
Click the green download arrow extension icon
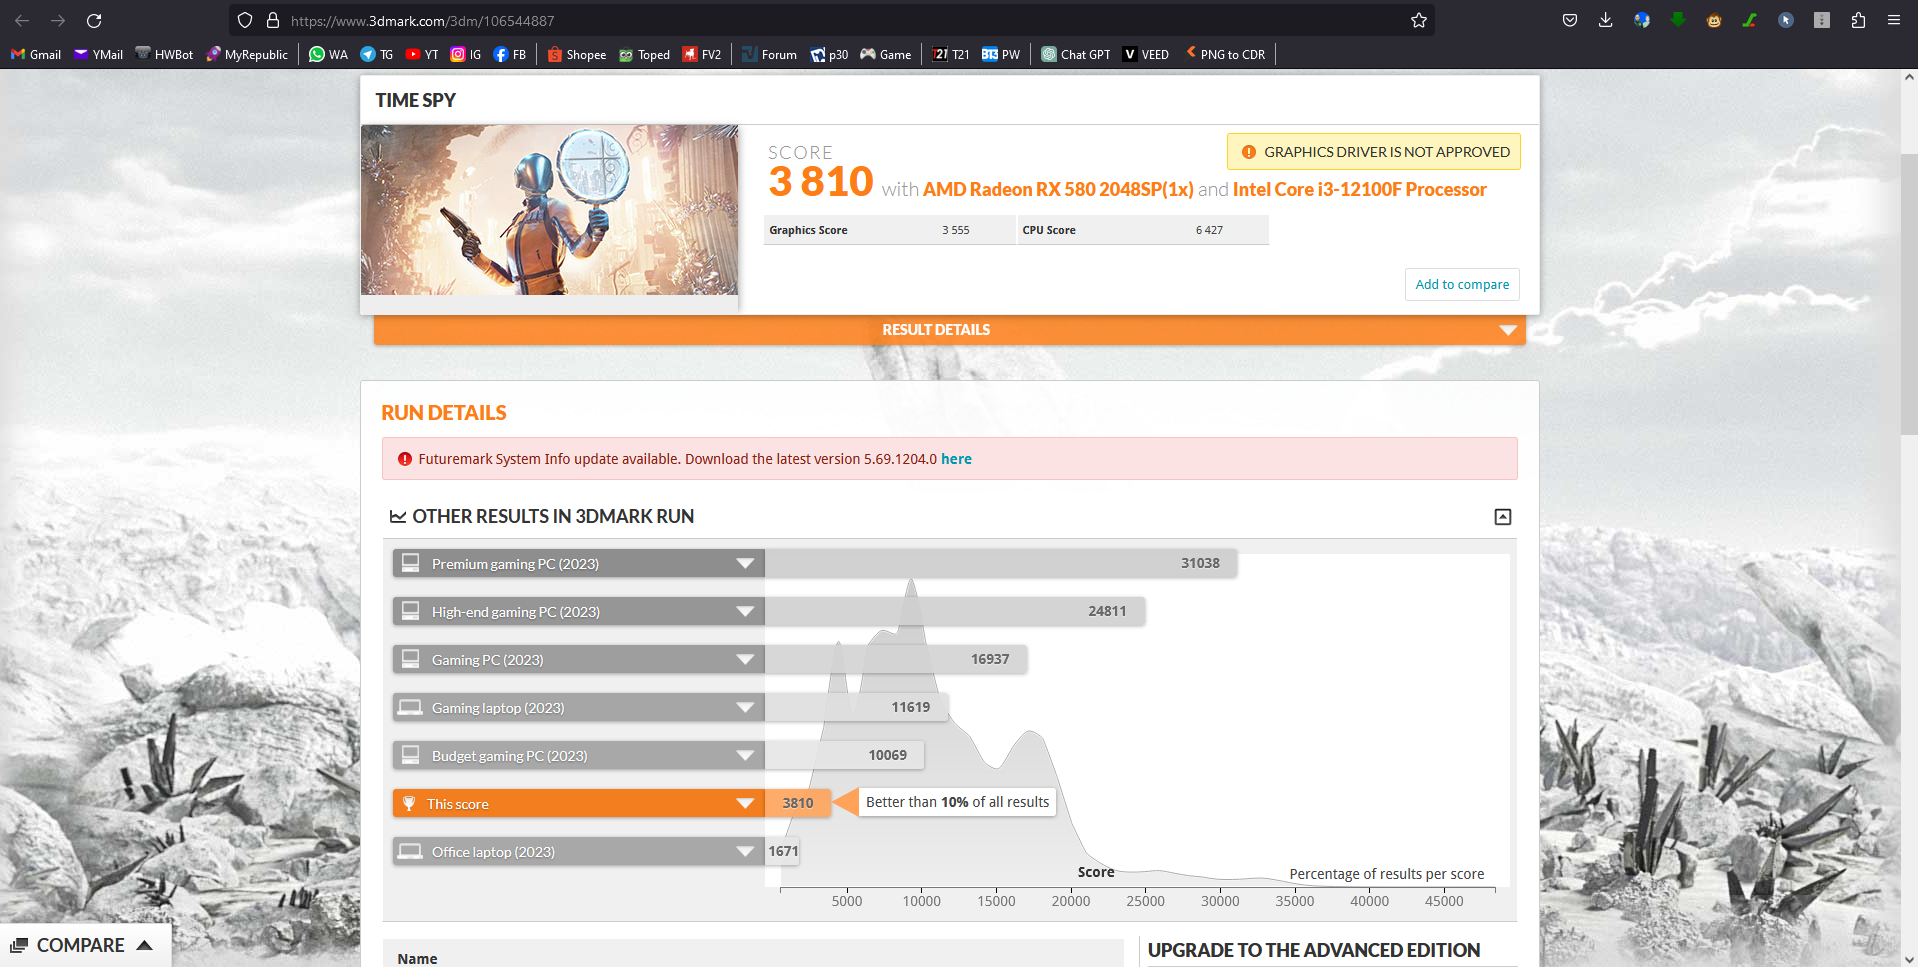(1678, 20)
